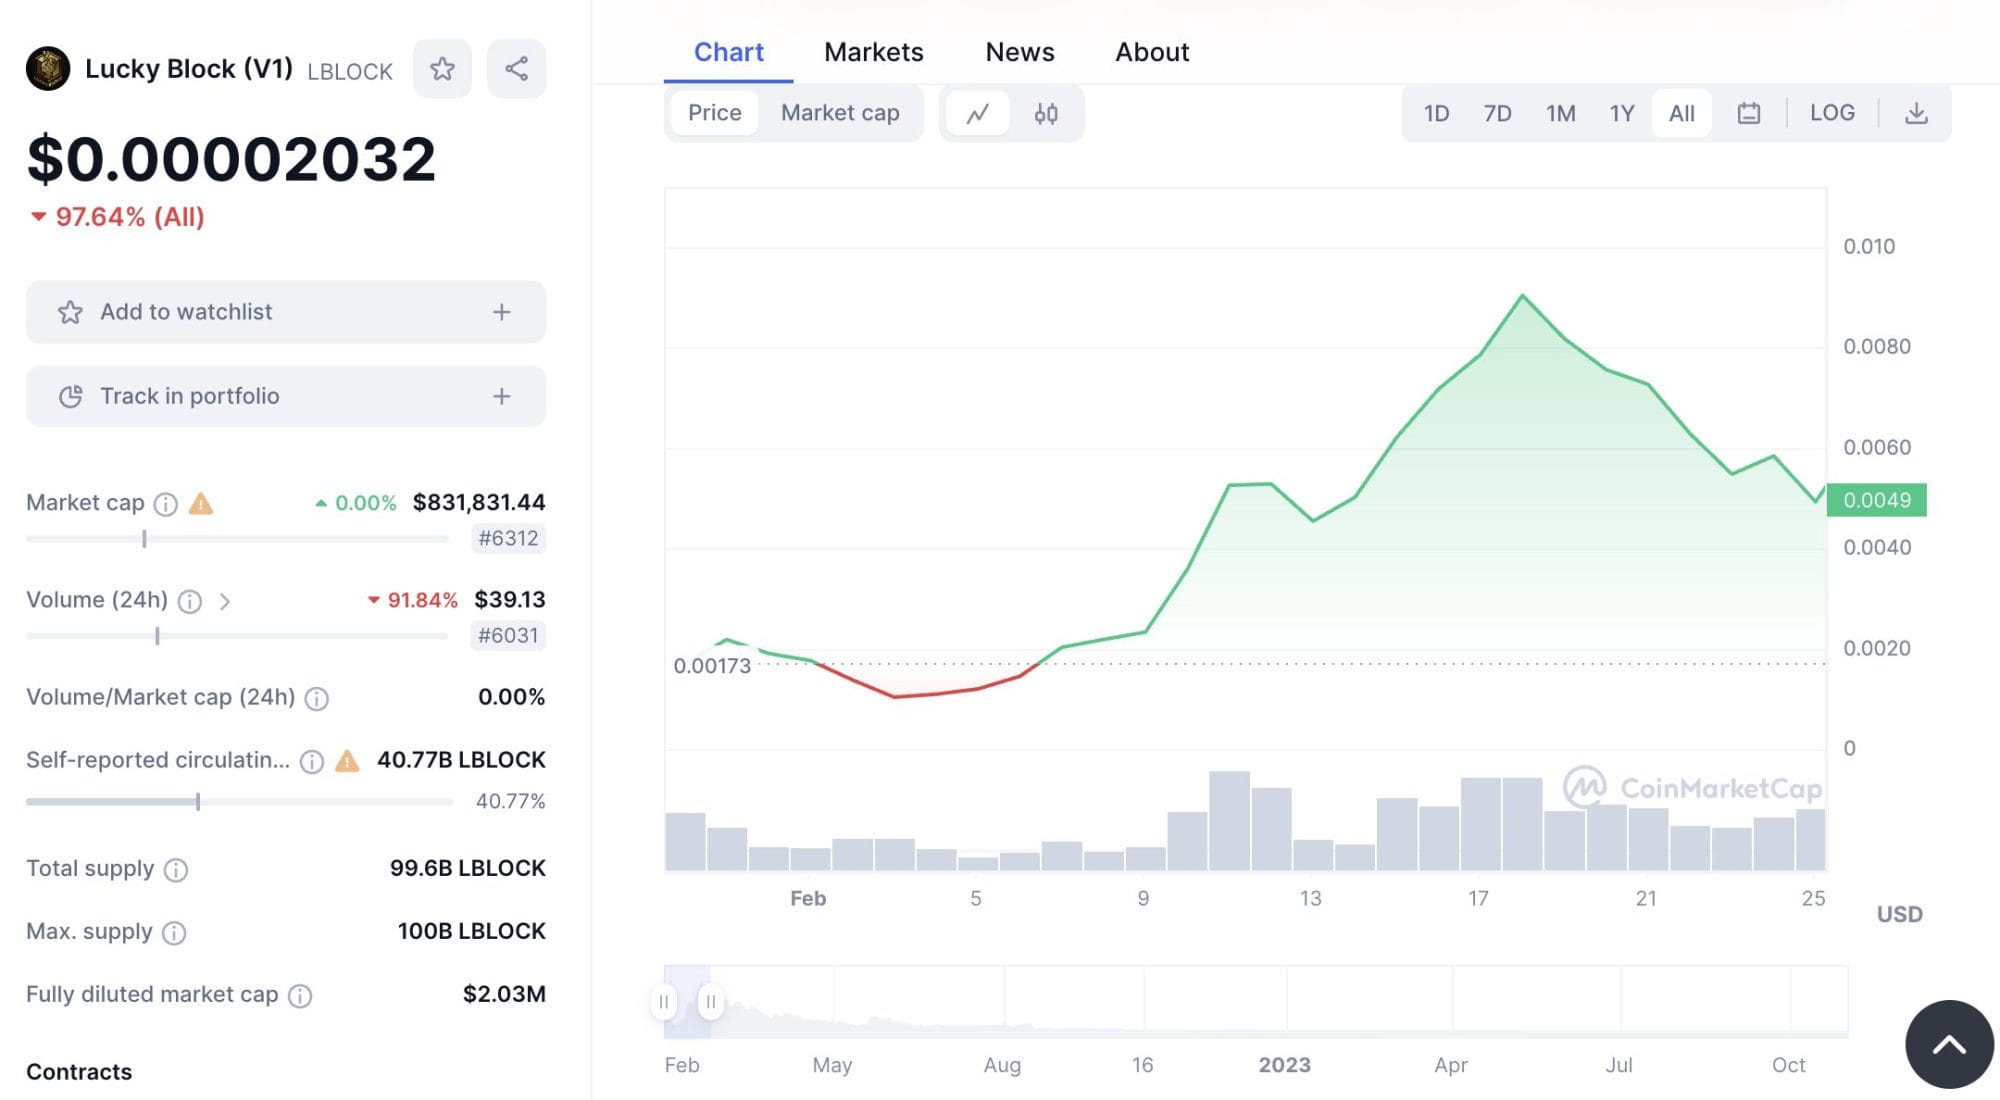The image size is (2000, 1100).
Task: Expand Add to watchlist plus
Action: [x=501, y=312]
